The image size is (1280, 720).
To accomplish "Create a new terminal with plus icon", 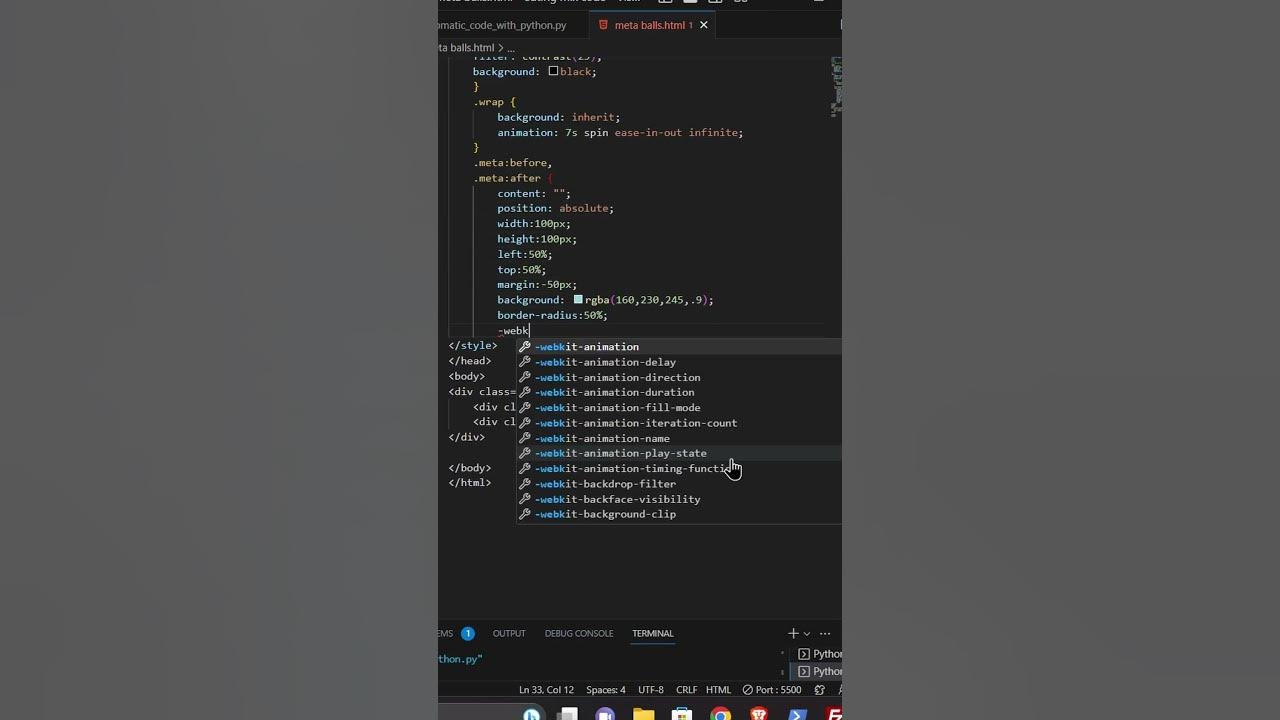I will pyautogui.click(x=793, y=633).
